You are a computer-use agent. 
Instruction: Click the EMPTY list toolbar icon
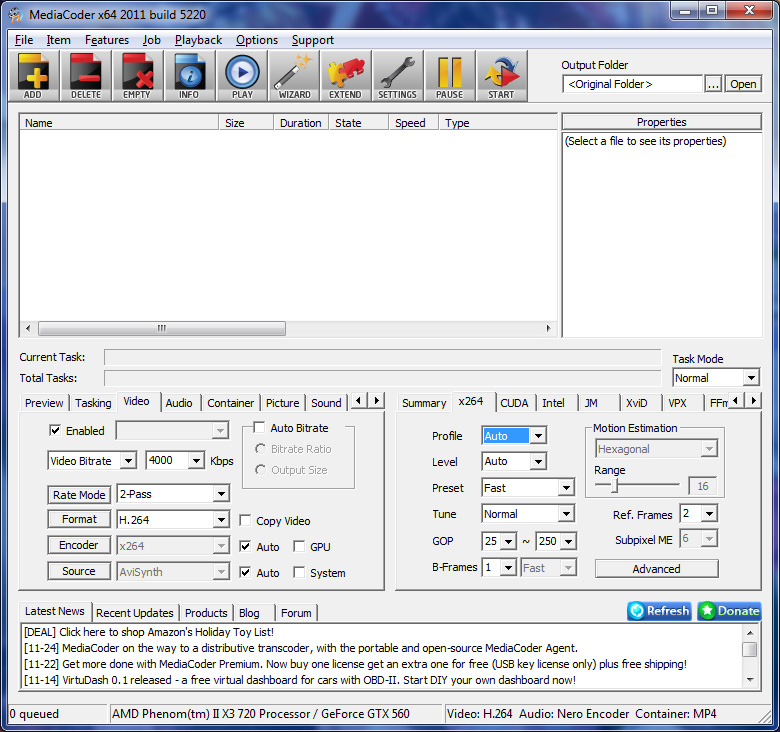click(x=137, y=76)
